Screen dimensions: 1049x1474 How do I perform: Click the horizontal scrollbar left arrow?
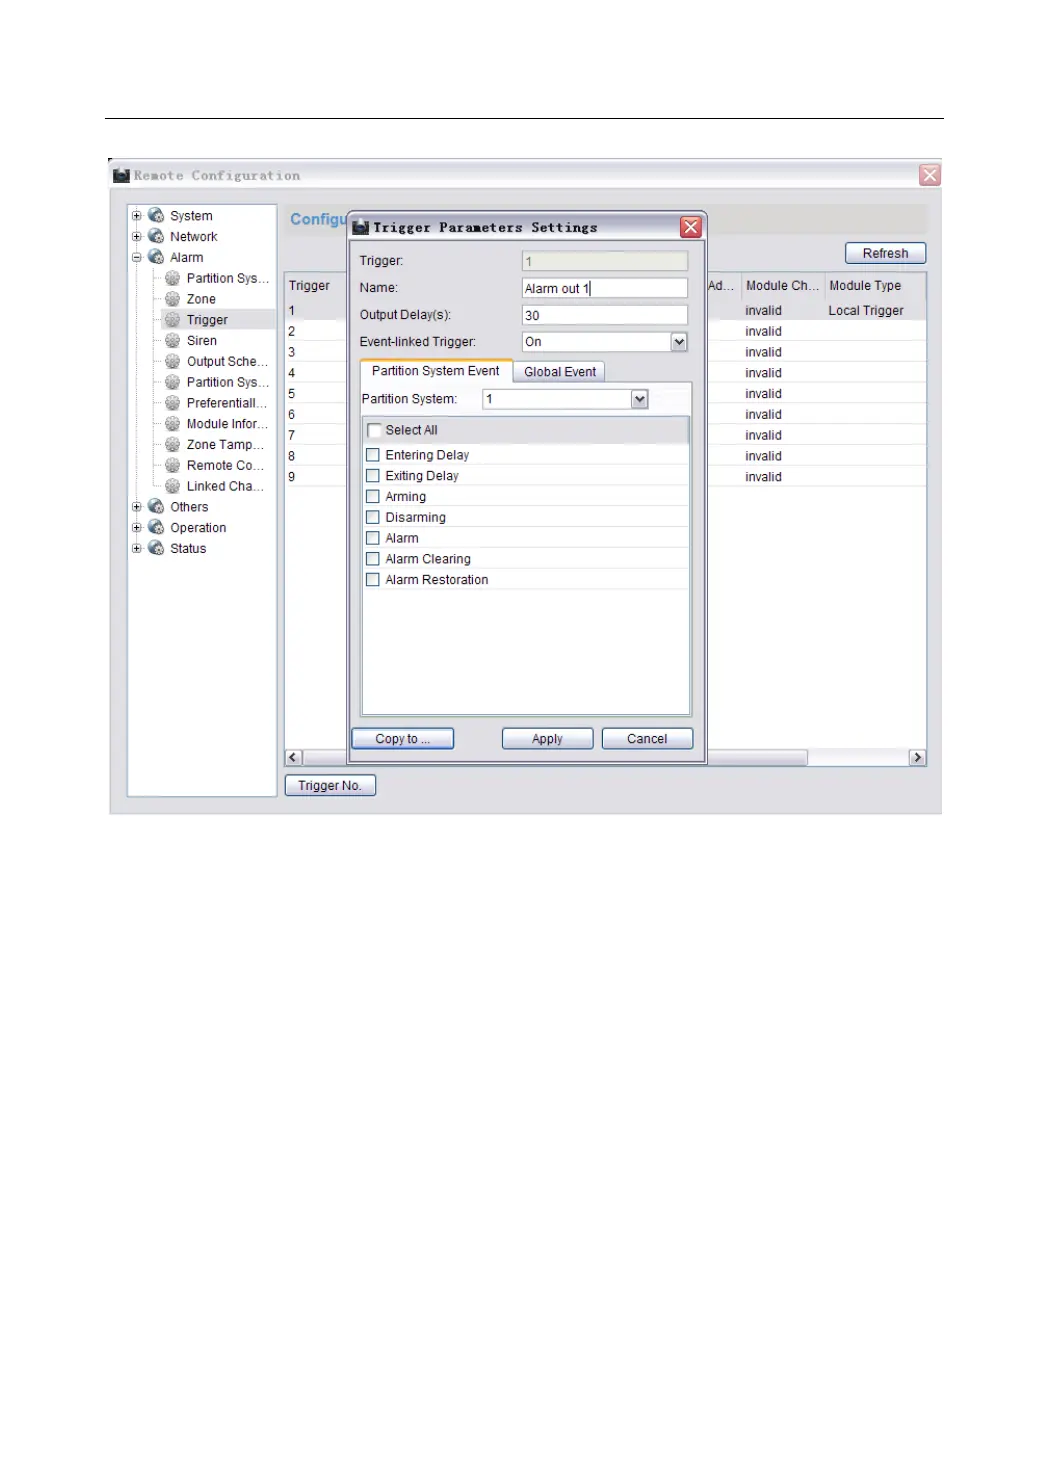click(x=294, y=758)
